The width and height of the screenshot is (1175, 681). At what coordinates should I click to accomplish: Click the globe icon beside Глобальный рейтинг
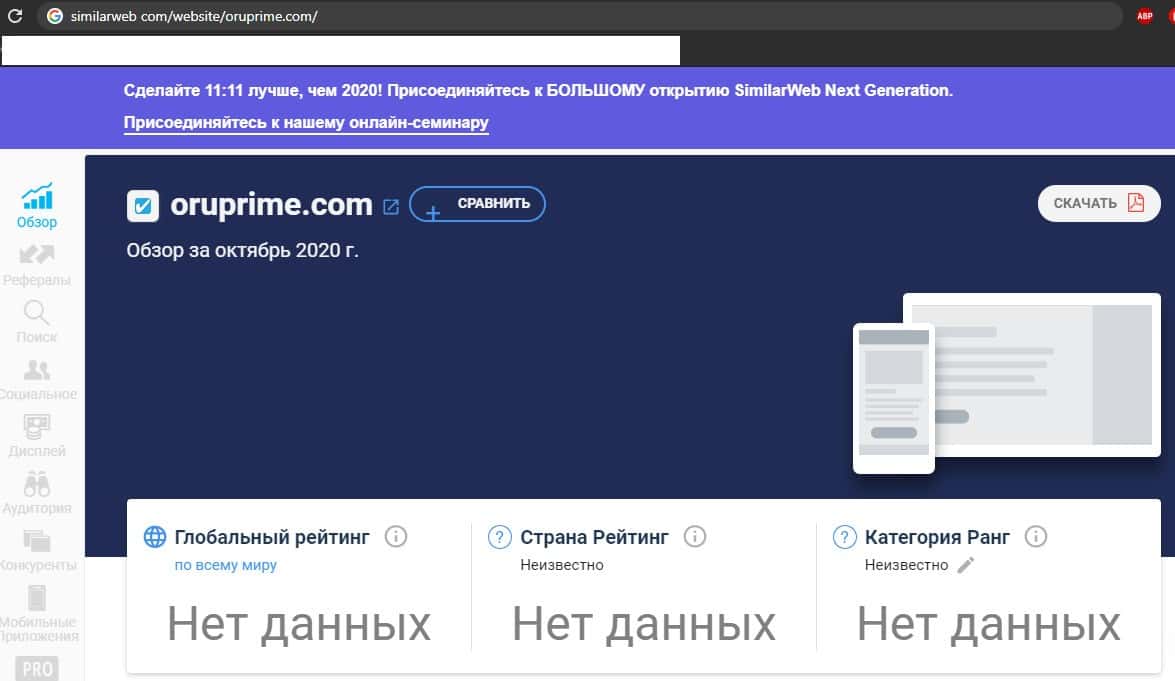point(154,536)
